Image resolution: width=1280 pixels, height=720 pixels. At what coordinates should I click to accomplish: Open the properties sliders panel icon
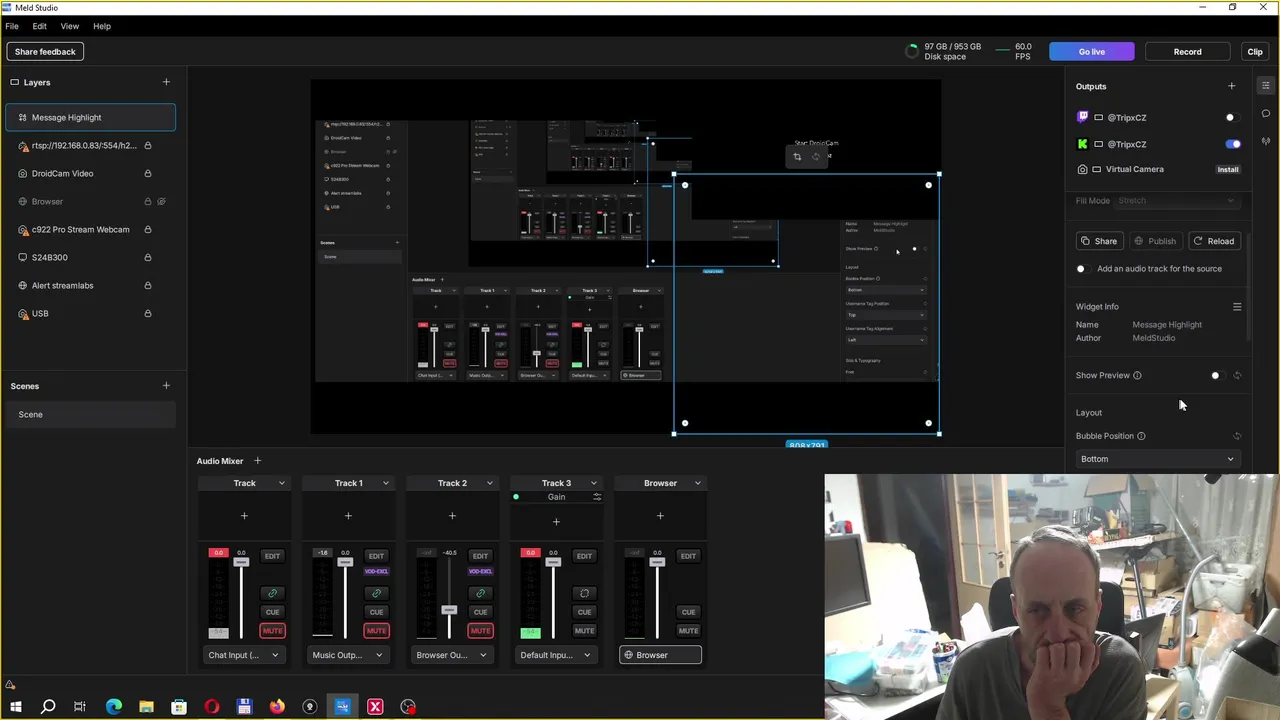coord(1265,86)
